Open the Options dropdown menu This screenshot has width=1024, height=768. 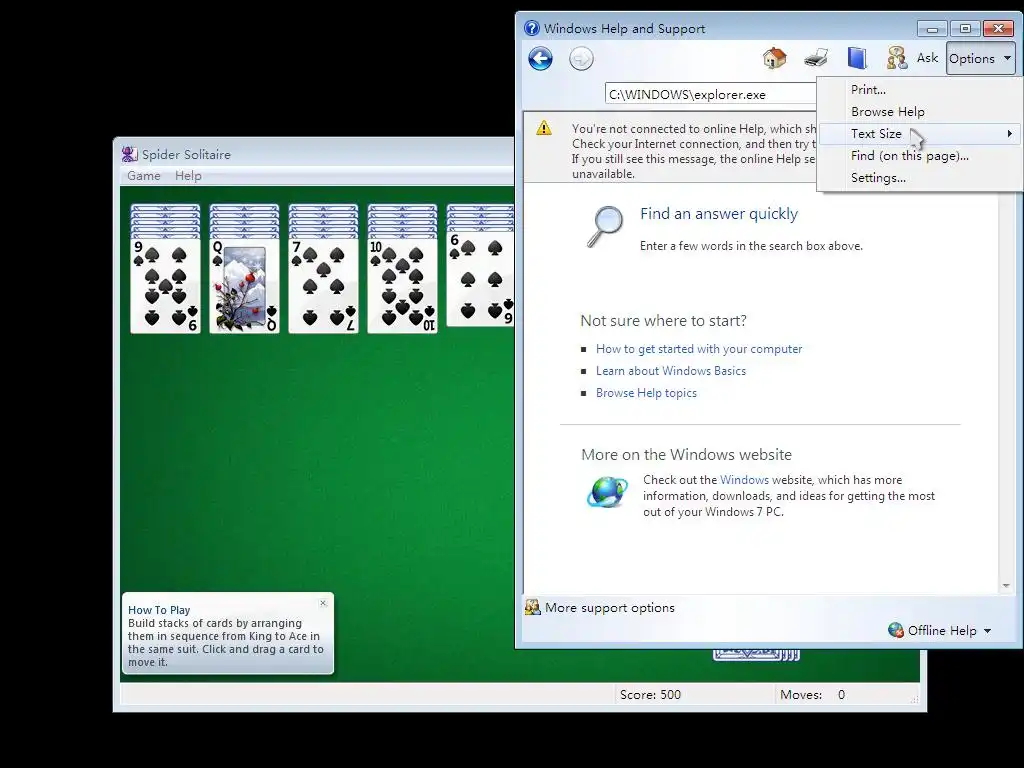click(980, 59)
